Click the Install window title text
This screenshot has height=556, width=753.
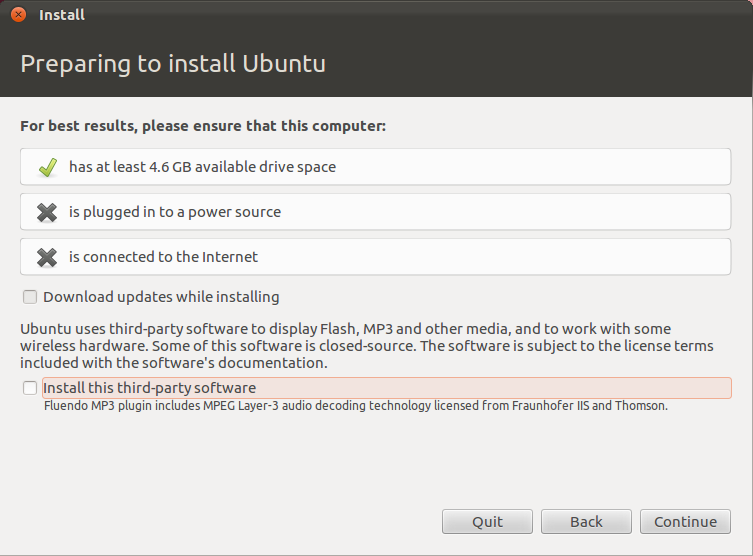click(61, 15)
